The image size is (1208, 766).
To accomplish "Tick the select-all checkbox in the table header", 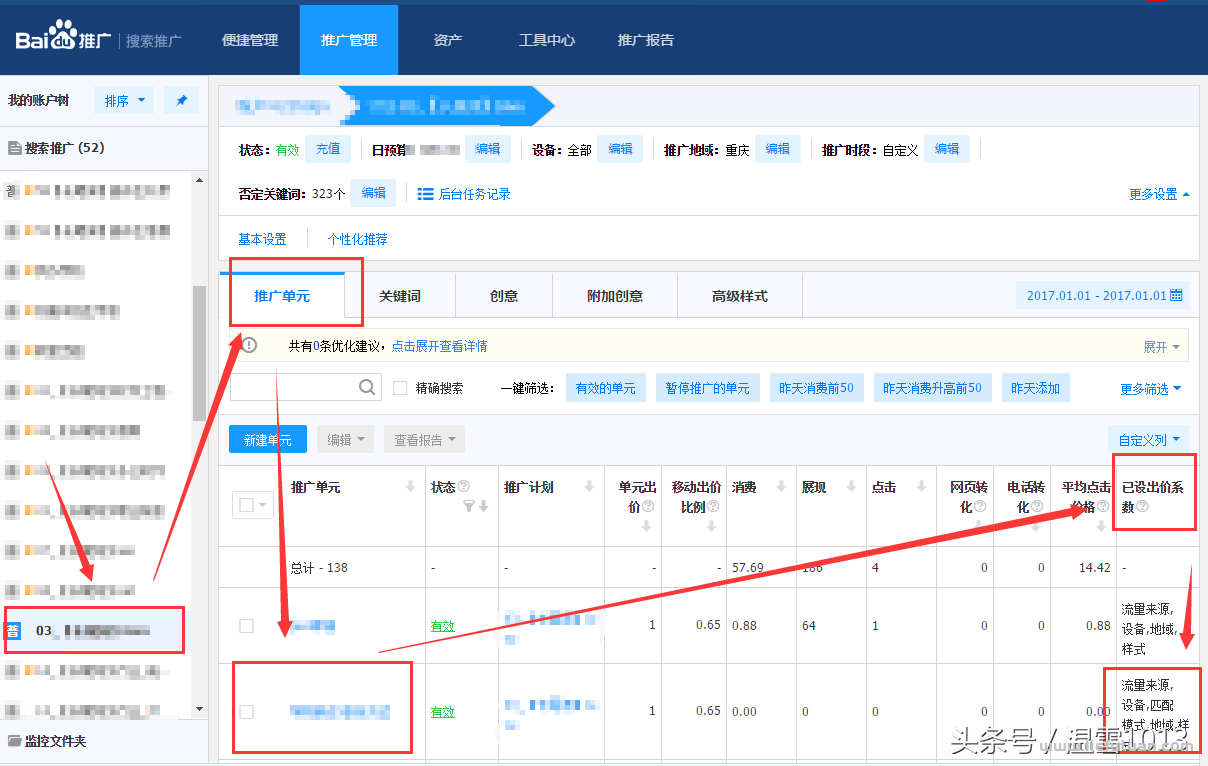I will 246,506.
